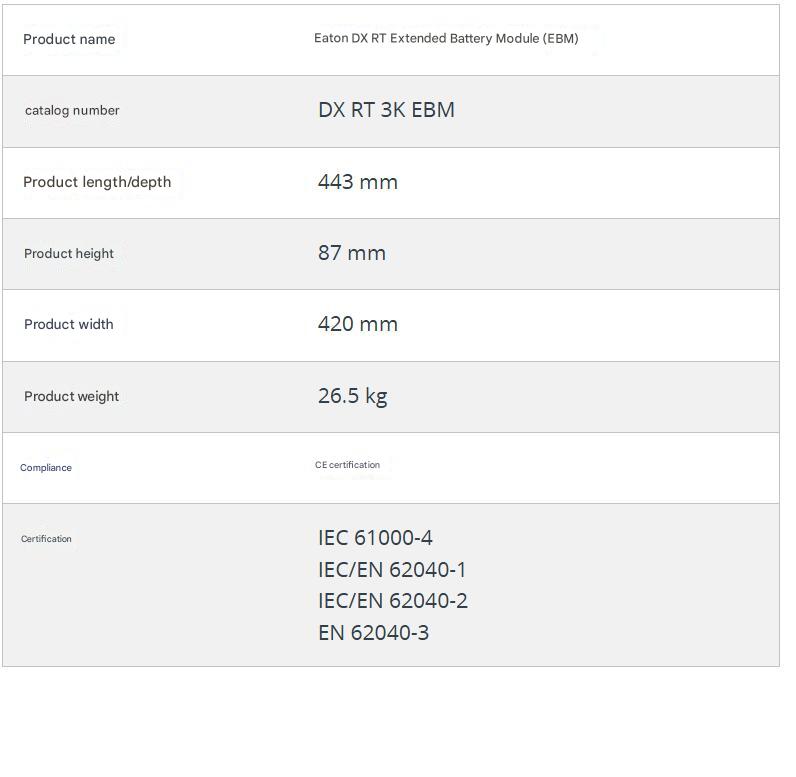This screenshot has width=796, height=777.
Task: Select the 420 mm width value
Action: pyautogui.click(x=357, y=324)
